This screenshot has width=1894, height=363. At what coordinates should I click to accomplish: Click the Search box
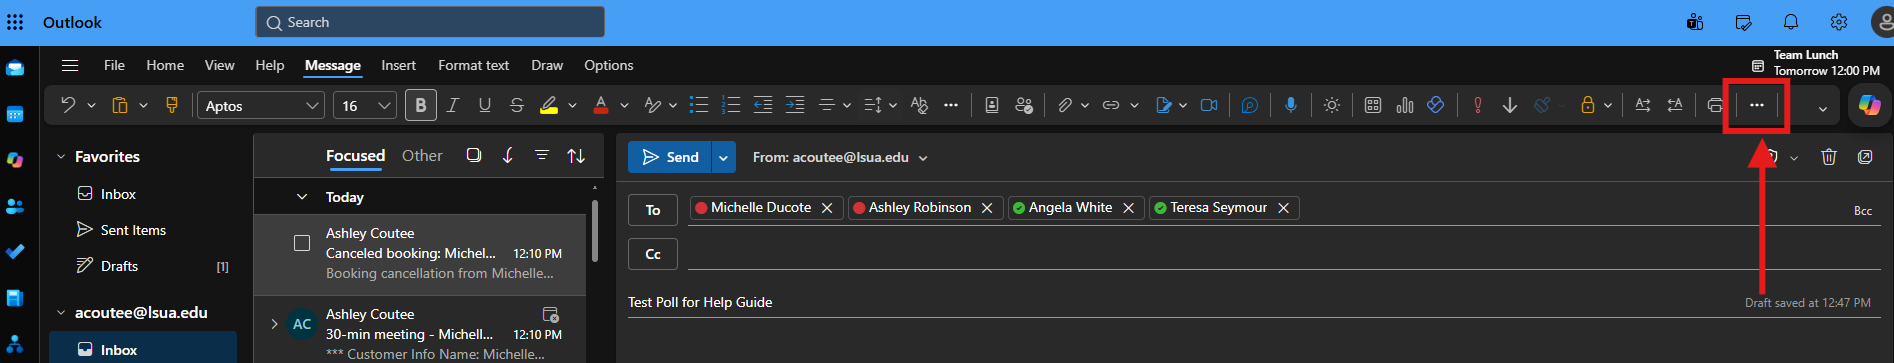tap(430, 22)
